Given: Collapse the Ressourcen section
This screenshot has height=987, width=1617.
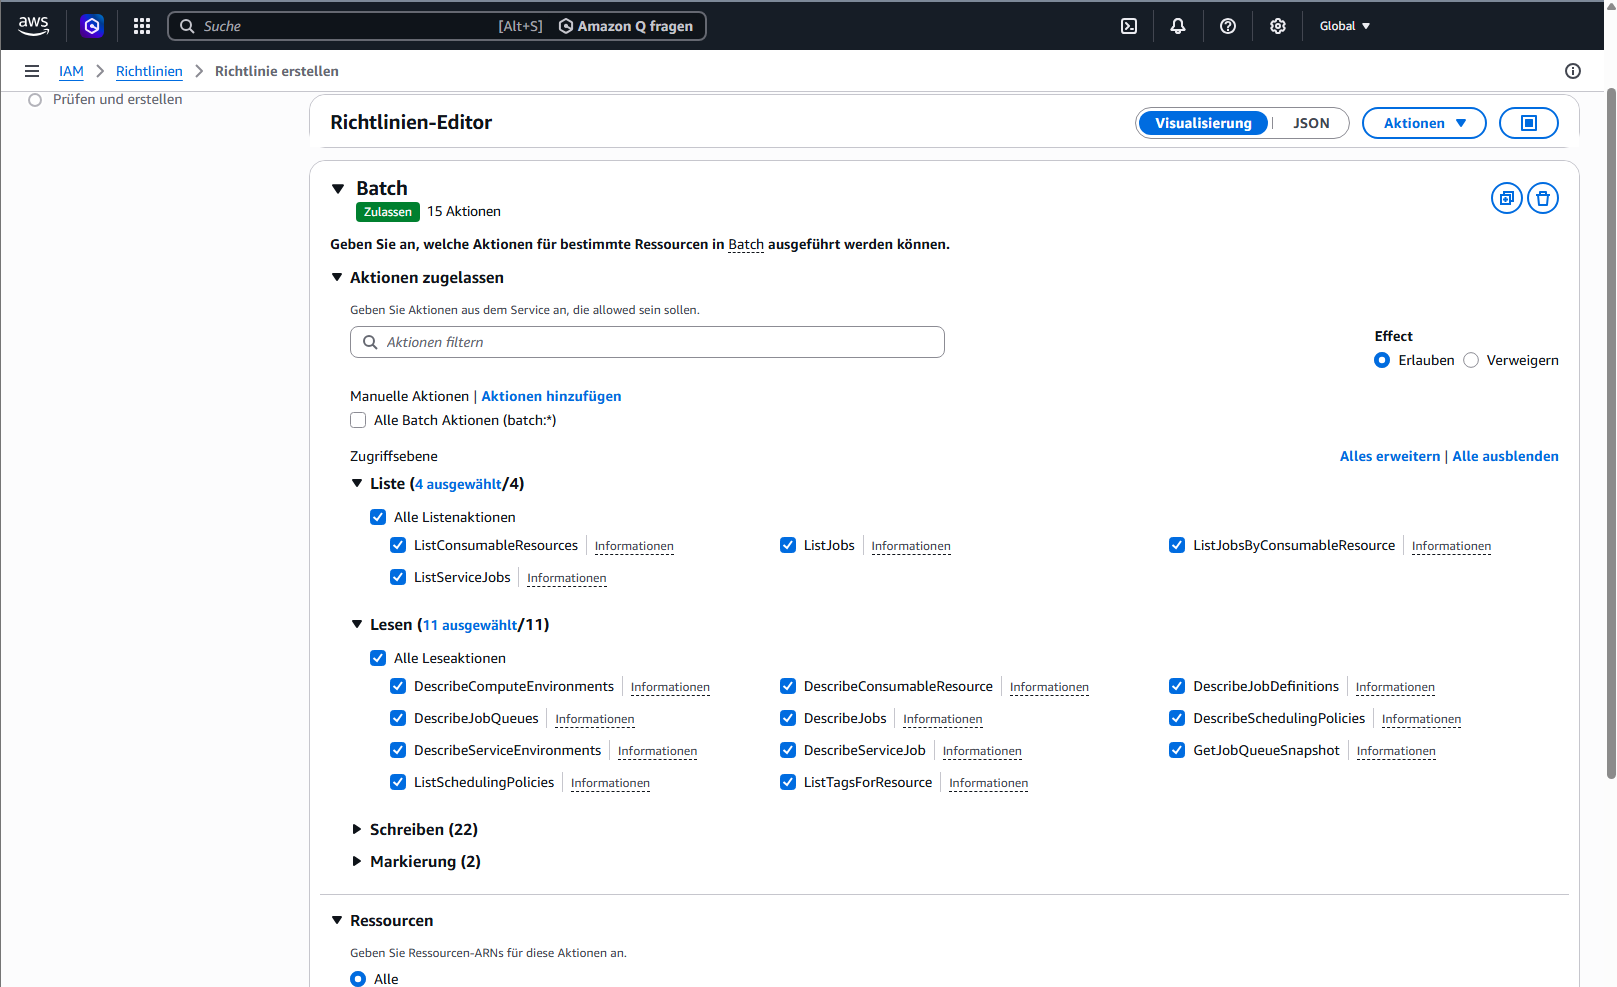Looking at the screenshot, I should pos(337,920).
